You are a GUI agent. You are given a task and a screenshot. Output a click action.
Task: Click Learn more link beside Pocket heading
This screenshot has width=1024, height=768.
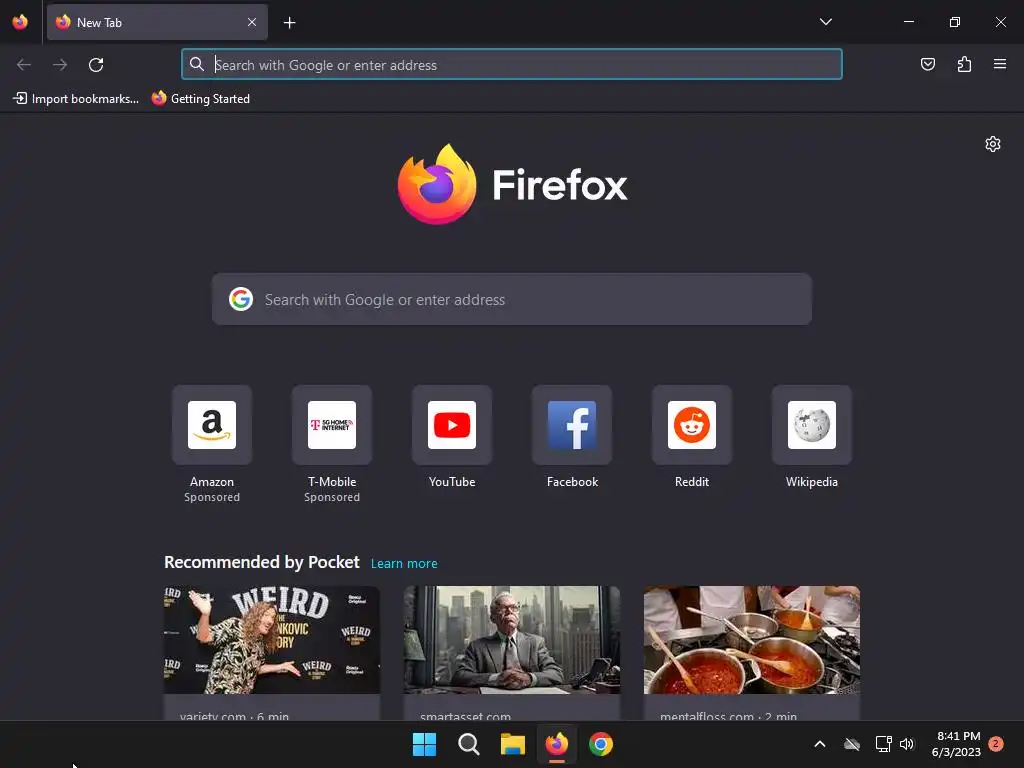404,564
